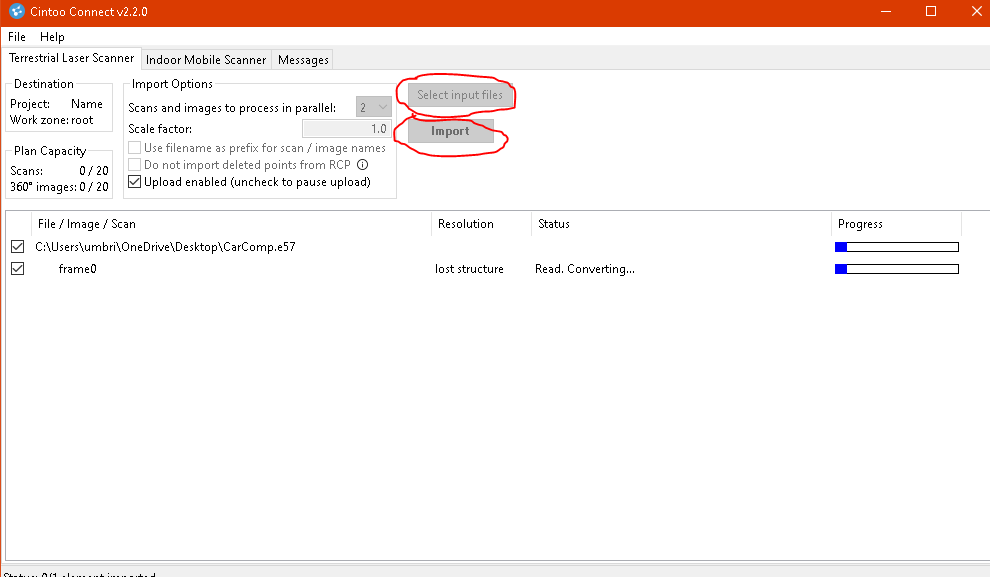Click the Import button
Screen dimensions: 990x577
tap(450, 131)
